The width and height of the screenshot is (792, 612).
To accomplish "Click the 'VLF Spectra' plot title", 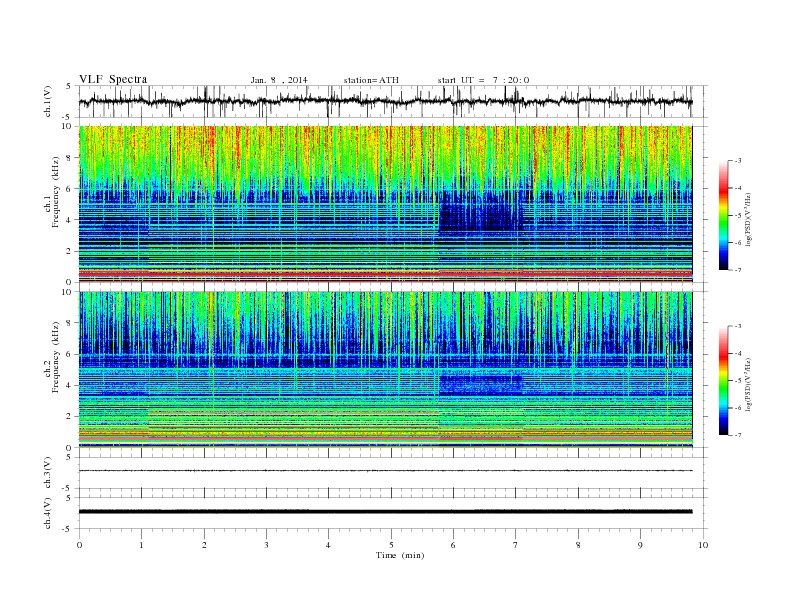I will (113, 79).
